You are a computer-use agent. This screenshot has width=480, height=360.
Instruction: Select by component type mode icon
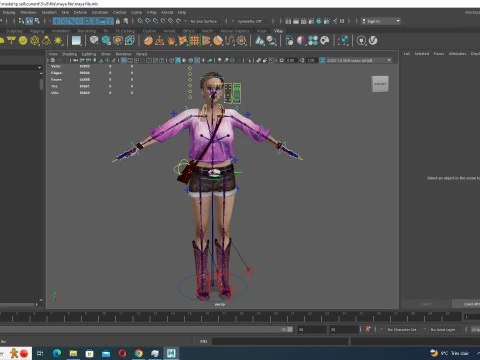pyautogui.click(x=37, y=21)
